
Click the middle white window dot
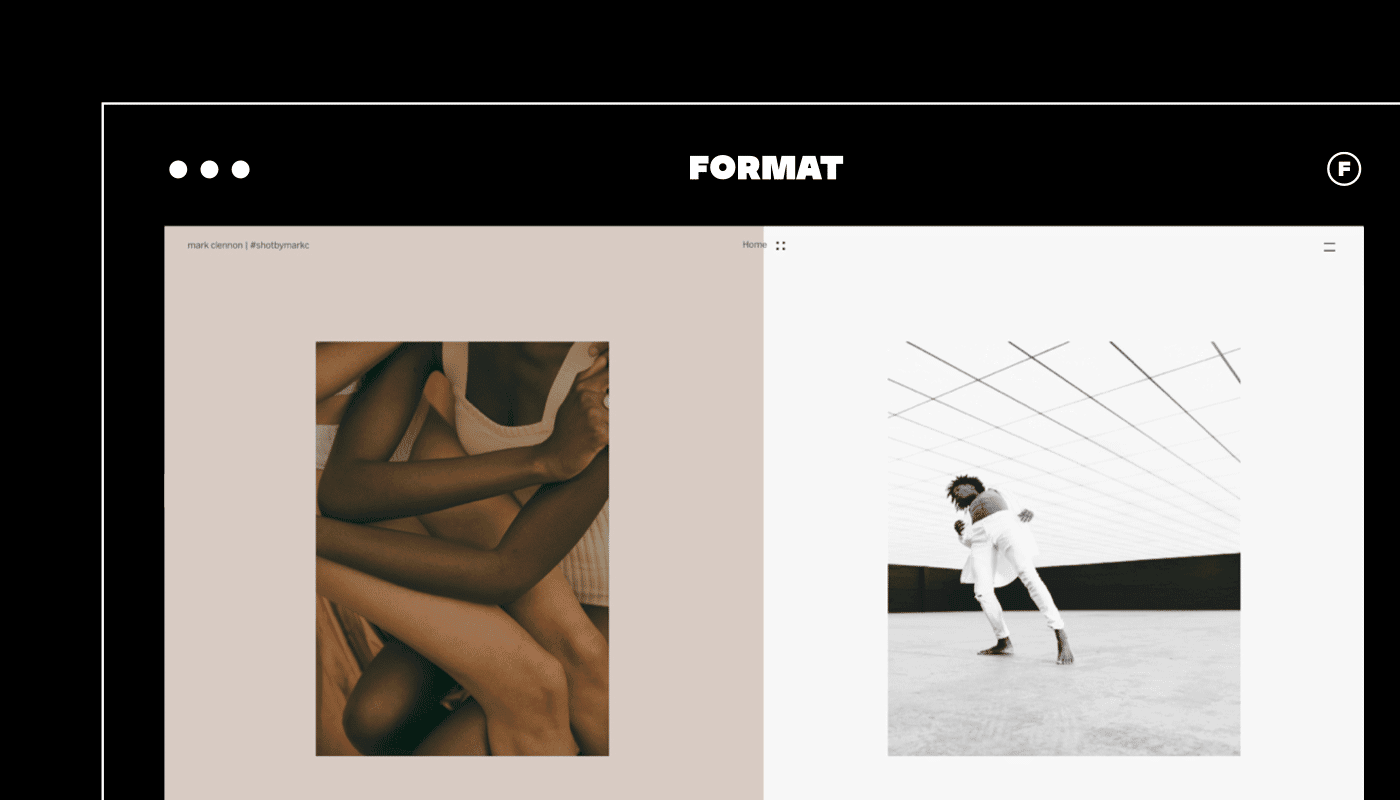point(209,169)
